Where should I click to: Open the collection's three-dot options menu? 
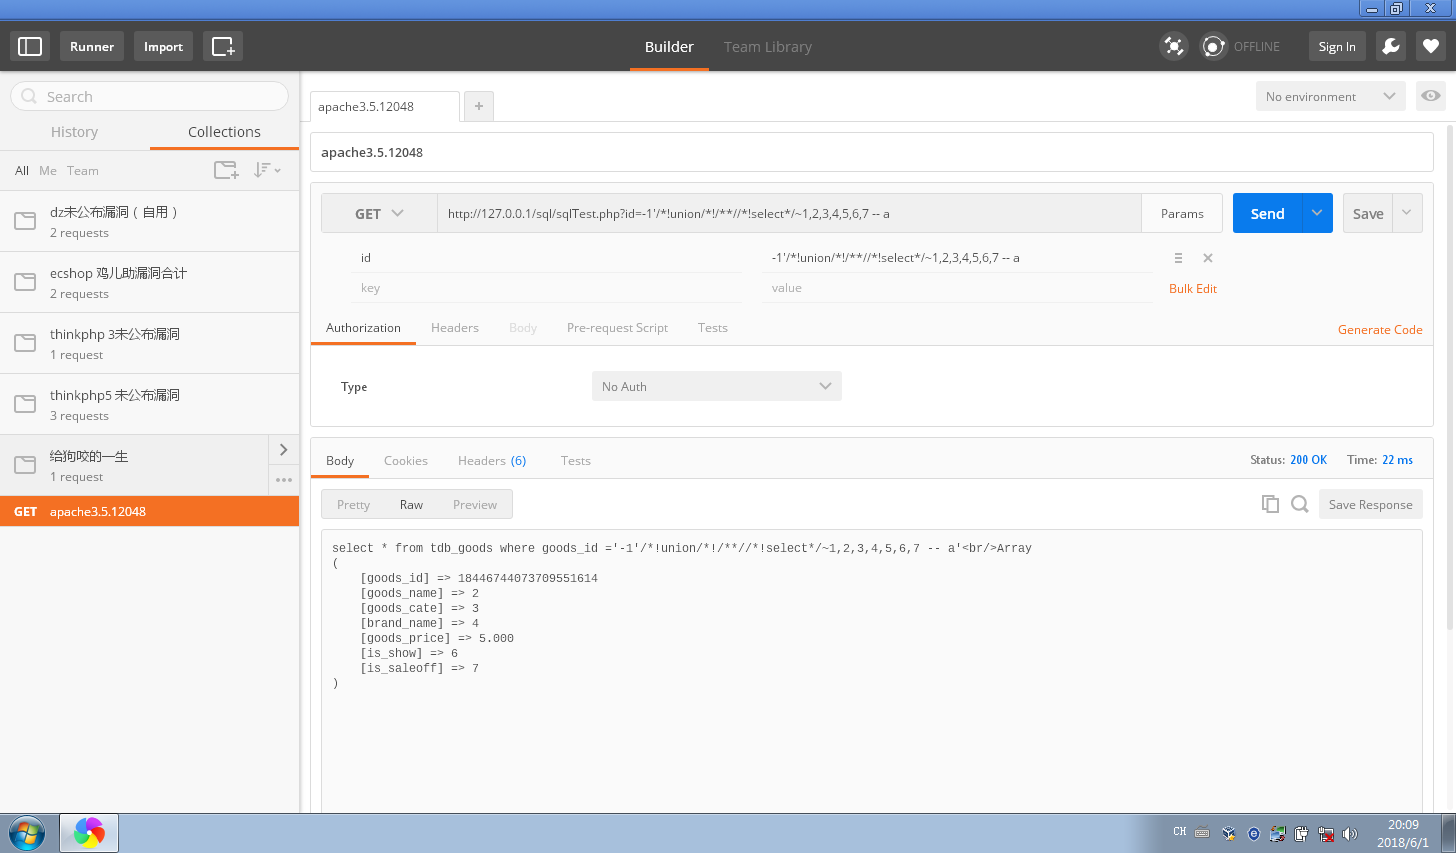tap(284, 480)
